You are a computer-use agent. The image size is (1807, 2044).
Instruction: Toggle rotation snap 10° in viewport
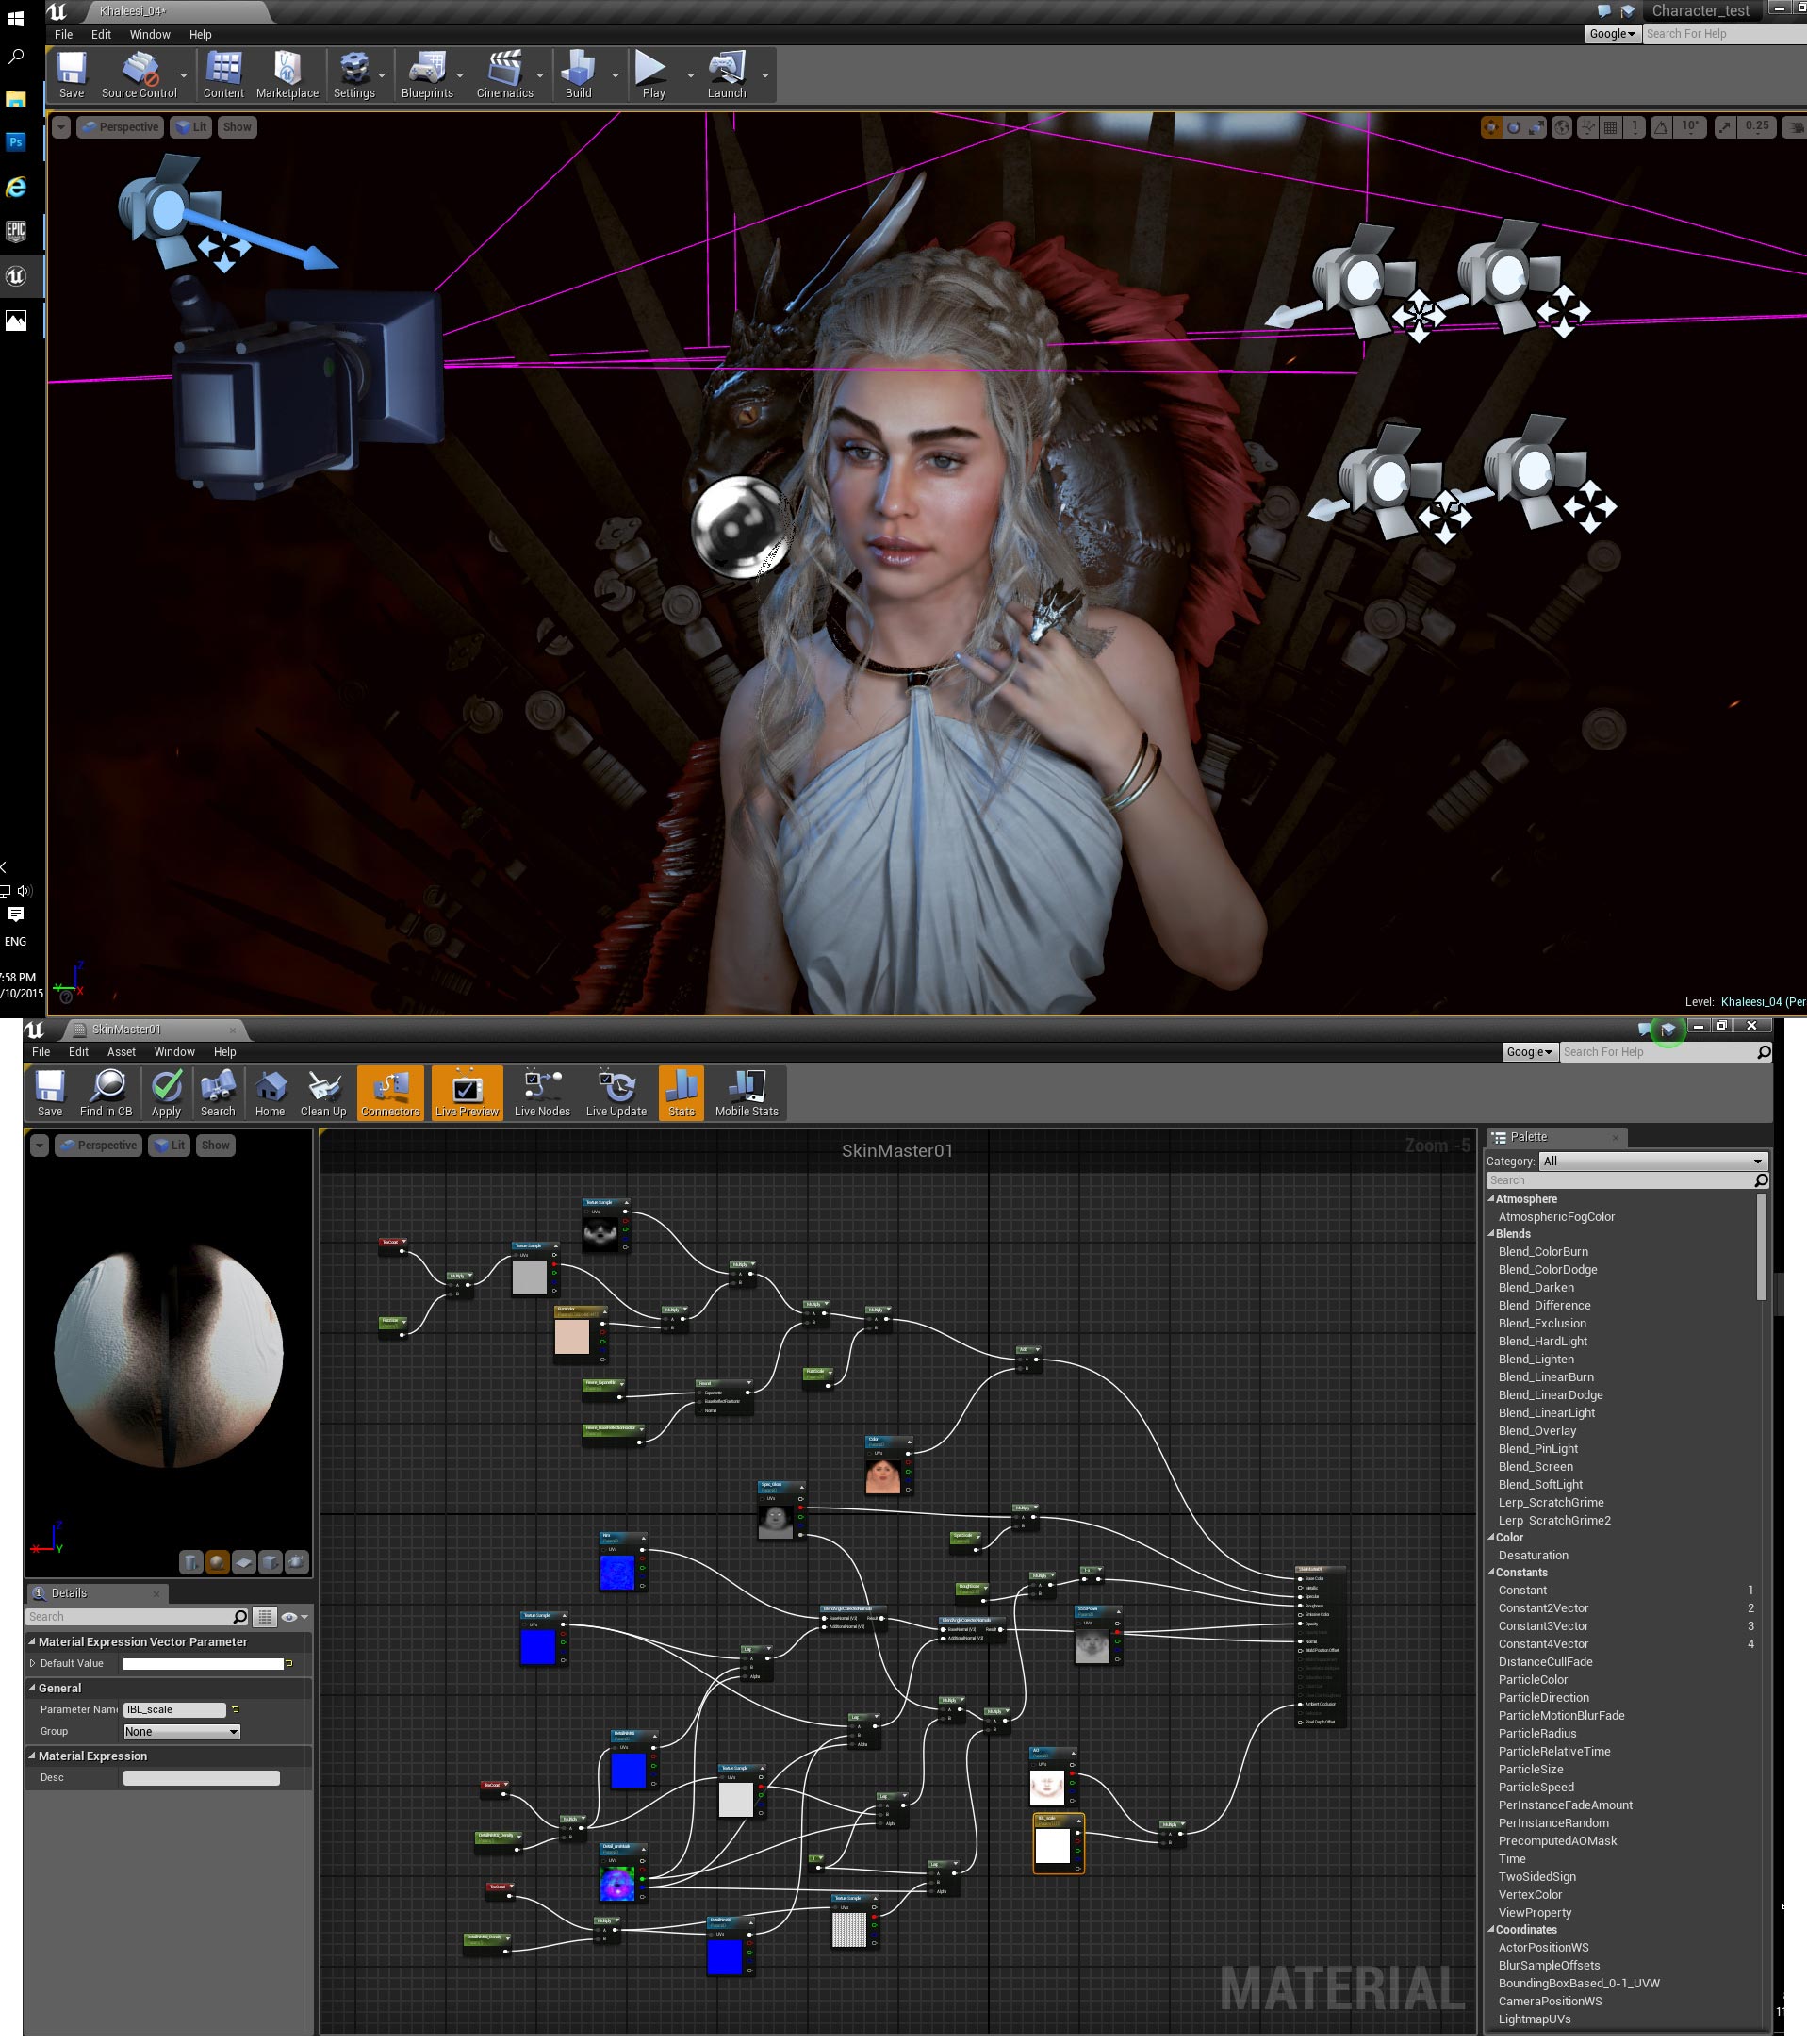click(x=1690, y=127)
